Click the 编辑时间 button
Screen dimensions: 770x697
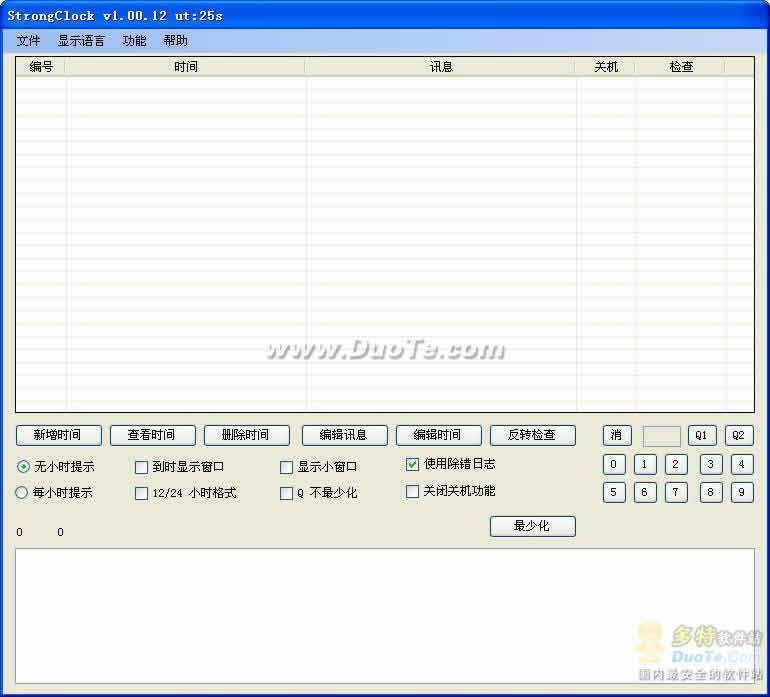coord(439,435)
